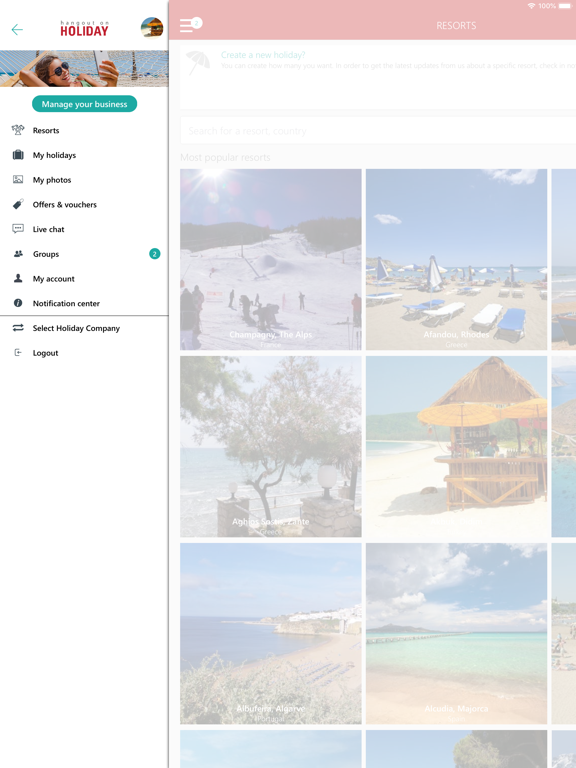576x768 pixels.
Task: Click the Logout door icon
Action: point(18,352)
